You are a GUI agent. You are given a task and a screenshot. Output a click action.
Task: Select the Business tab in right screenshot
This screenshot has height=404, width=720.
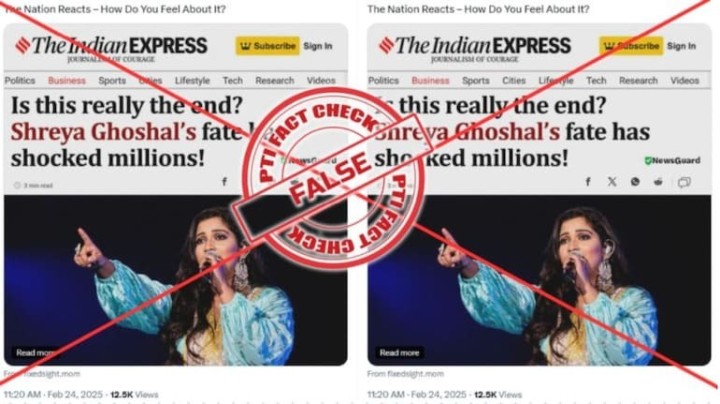pos(430,80)
